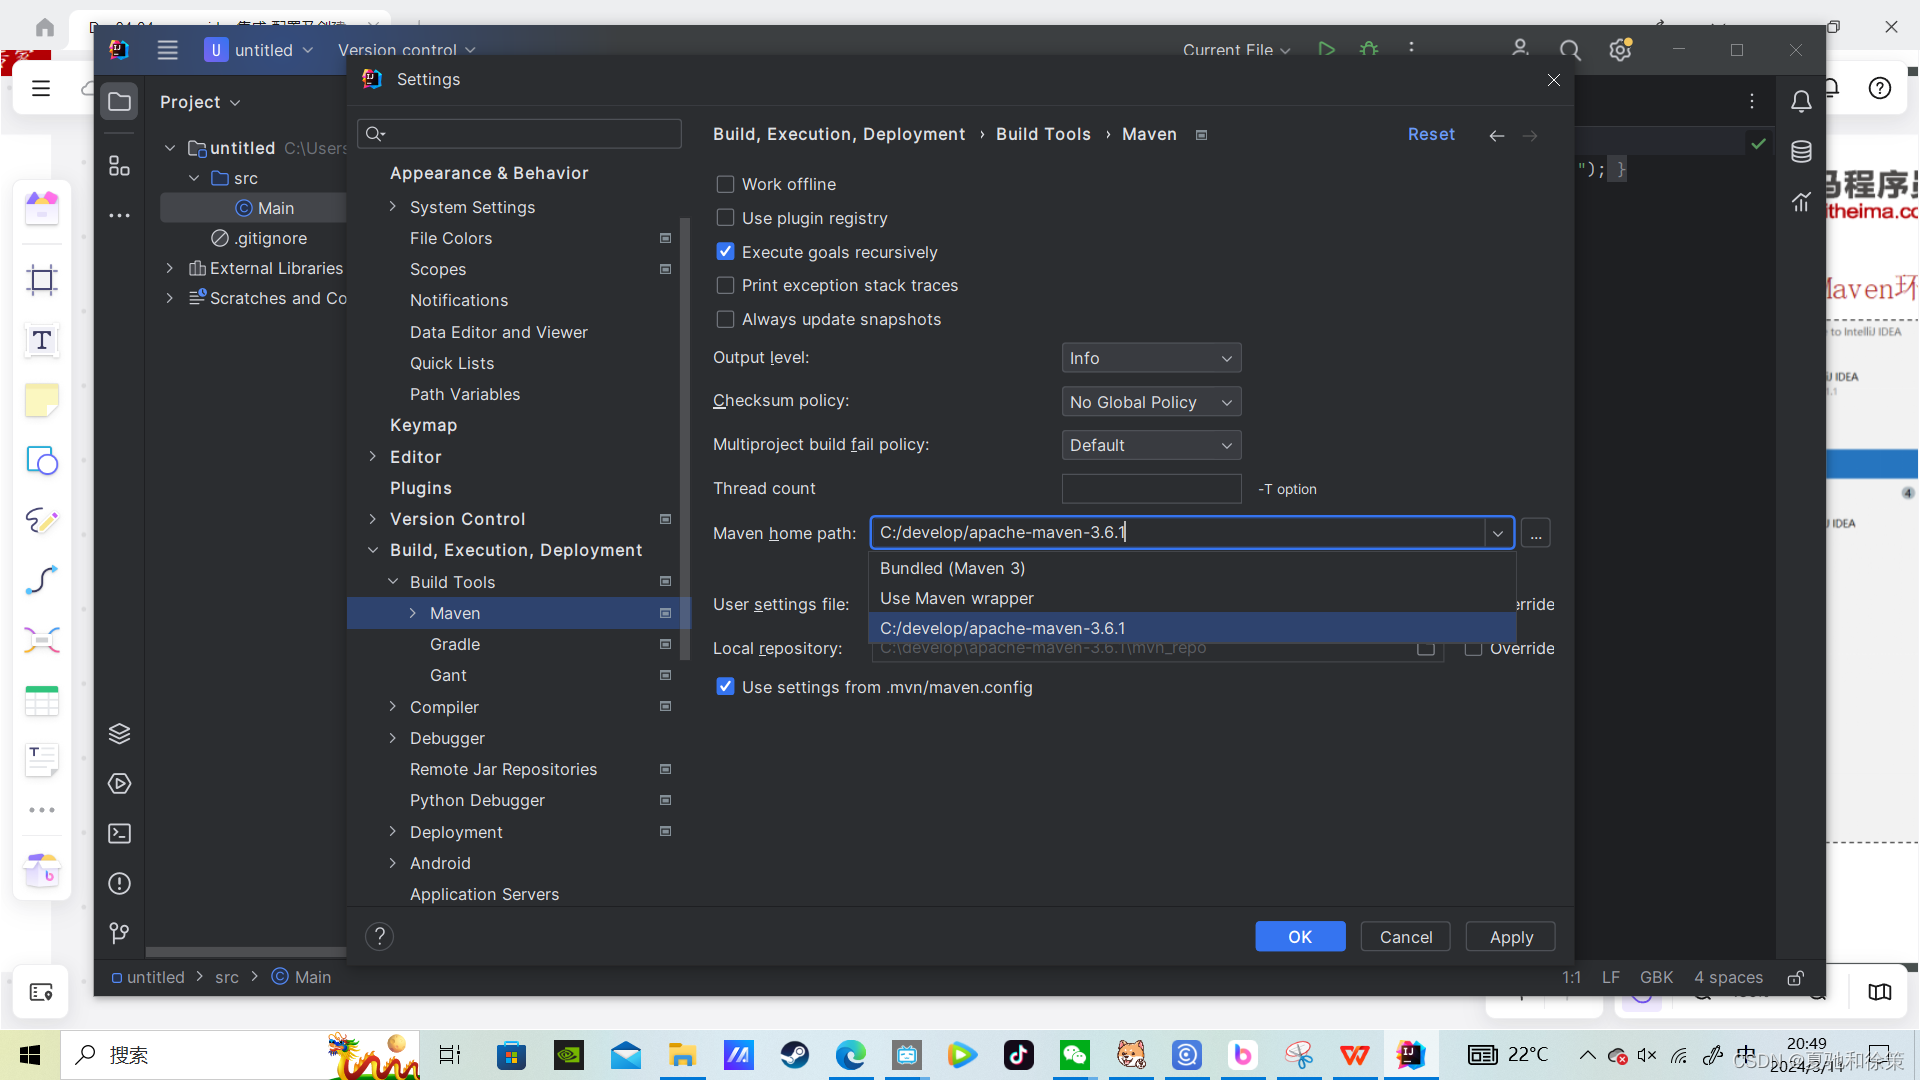
Task: Open Gradle settings page
Action: [455, 644]
